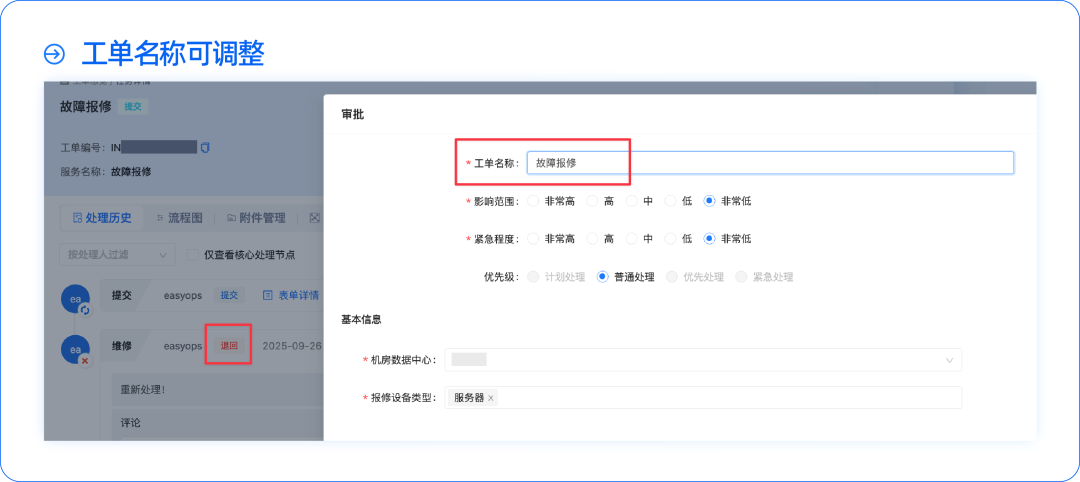Click the arrow icon beside the page title
Viewport: 1080px width, 482px height.
point(54,54)
